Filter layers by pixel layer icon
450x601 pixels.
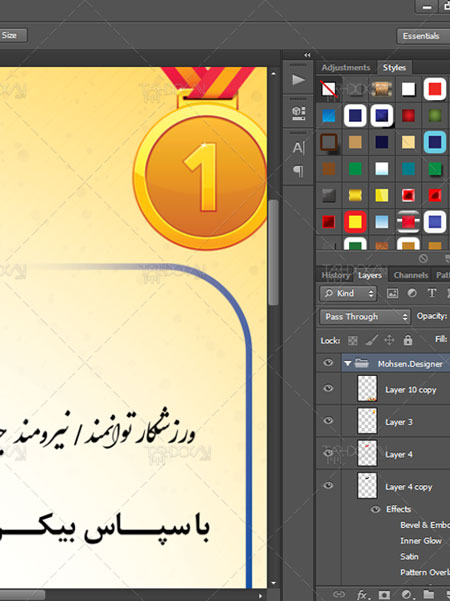(392, 294)
